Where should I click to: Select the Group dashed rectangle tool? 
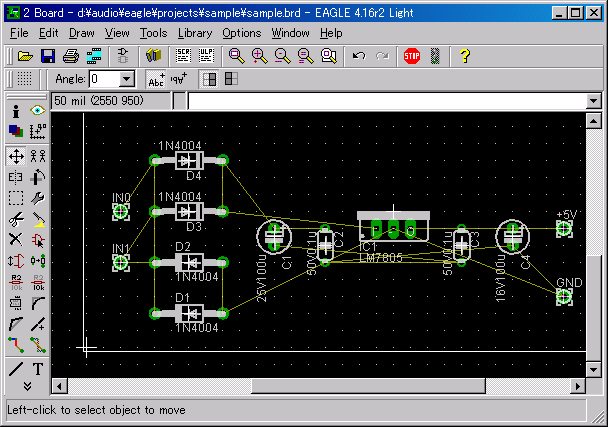point(16,198)
